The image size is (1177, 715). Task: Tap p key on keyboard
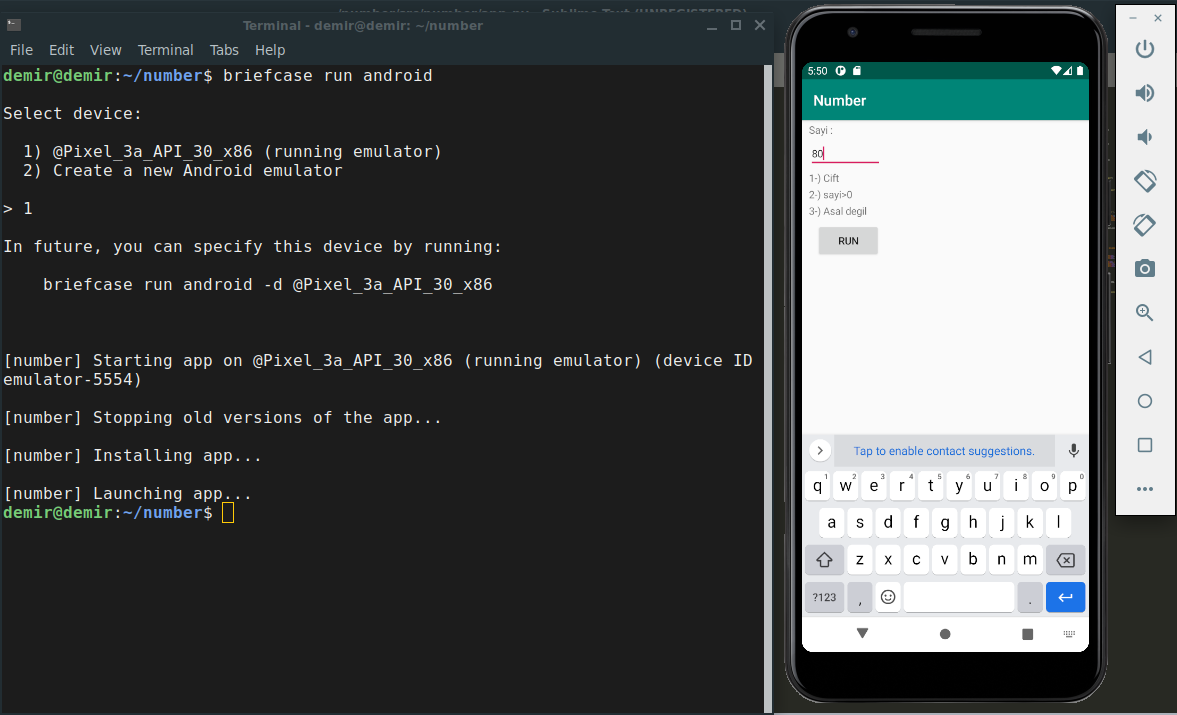1073,485
